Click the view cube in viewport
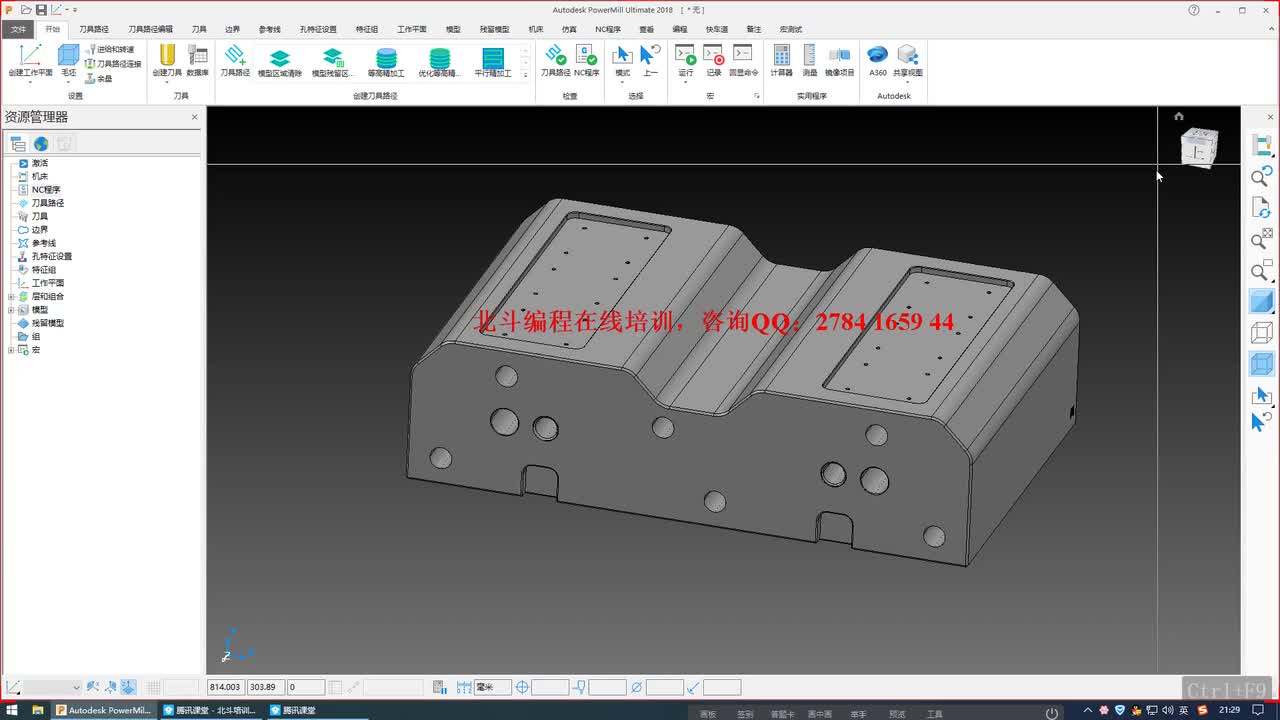The height and width of the screenshot is (720, 1280). [1199, 148]
